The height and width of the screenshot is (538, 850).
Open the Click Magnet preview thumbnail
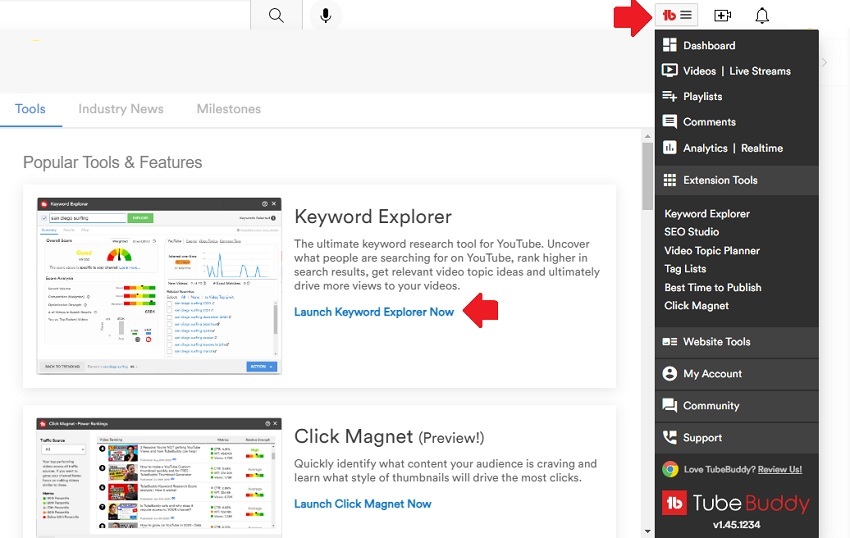point(159,477)
